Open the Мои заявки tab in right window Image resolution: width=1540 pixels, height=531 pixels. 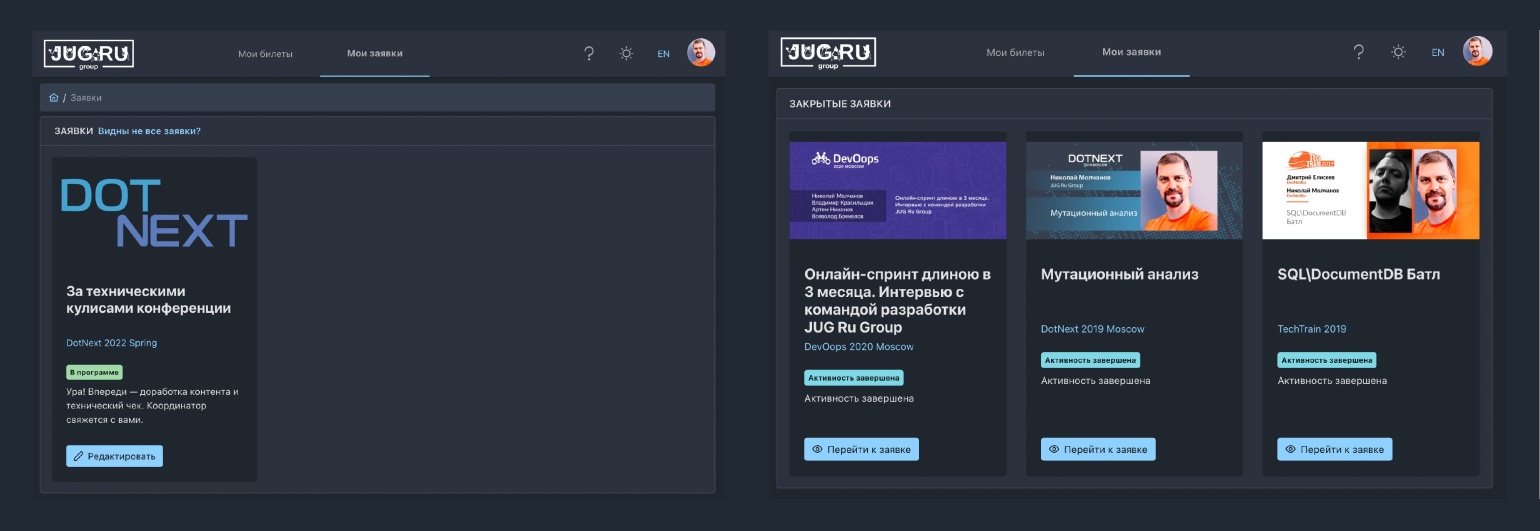coord(1132,52)
